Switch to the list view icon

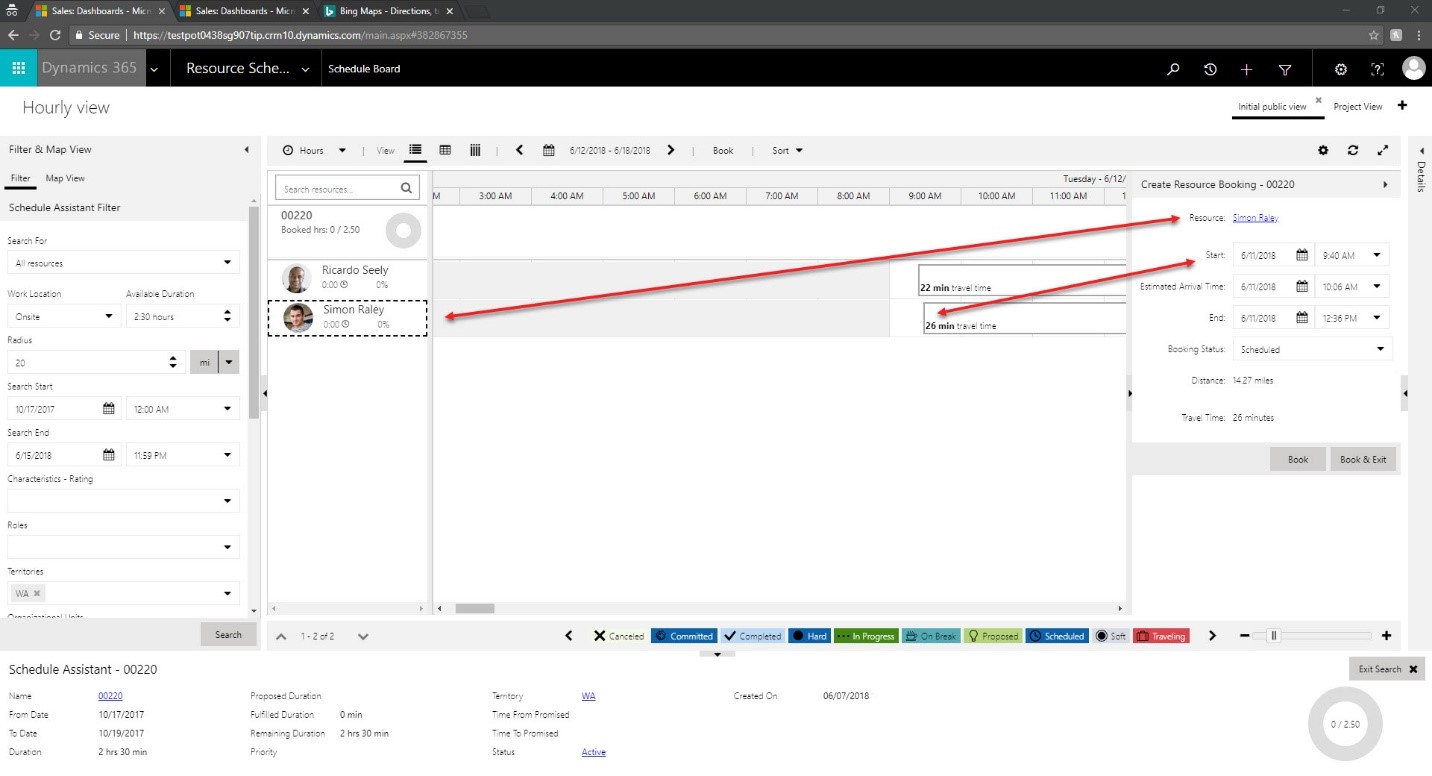[415, 150]
